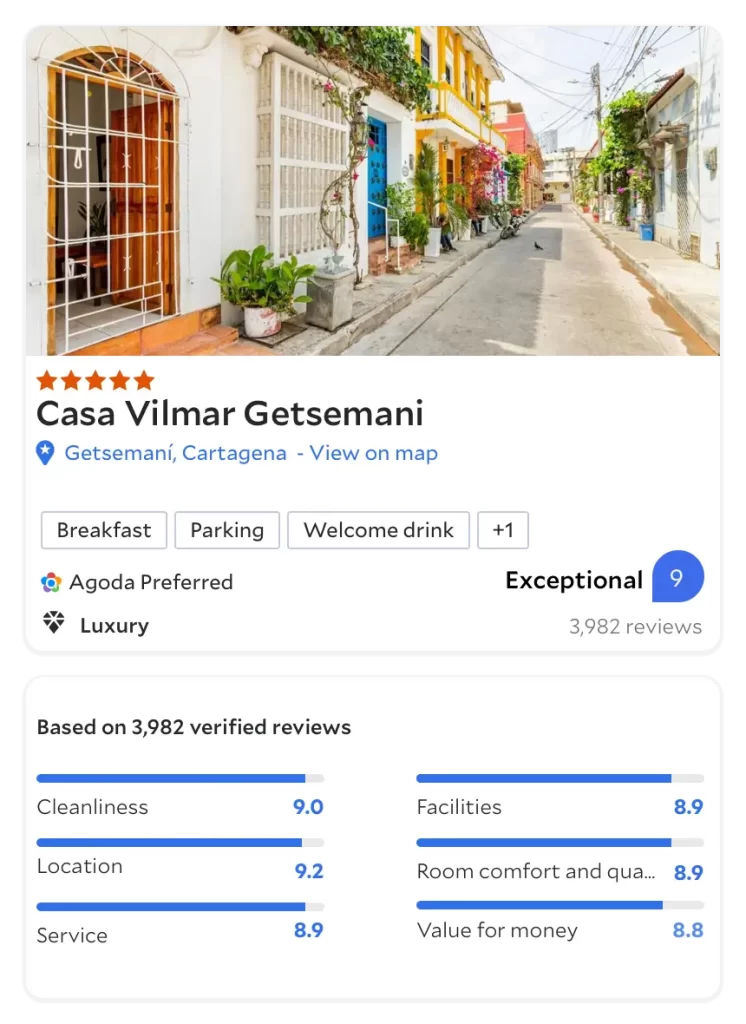This screenshot has height=1024, width=746.
Task: Click the Cleanliness rating bar
Action: click(180, 778)
